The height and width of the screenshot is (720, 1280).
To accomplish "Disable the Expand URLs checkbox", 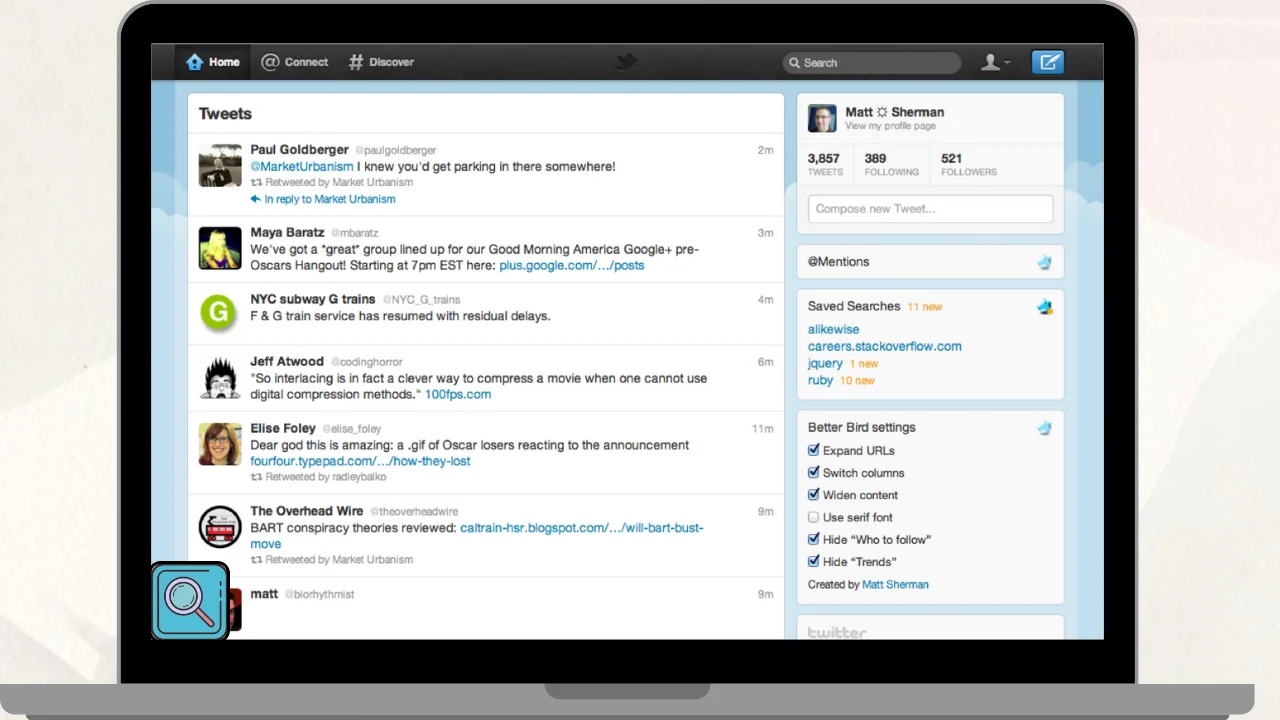I will pos(814,451).
